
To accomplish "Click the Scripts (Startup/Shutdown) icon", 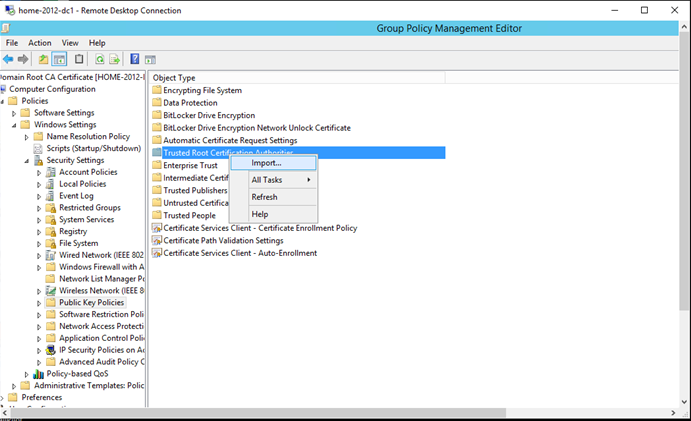I will coord(39,149).
